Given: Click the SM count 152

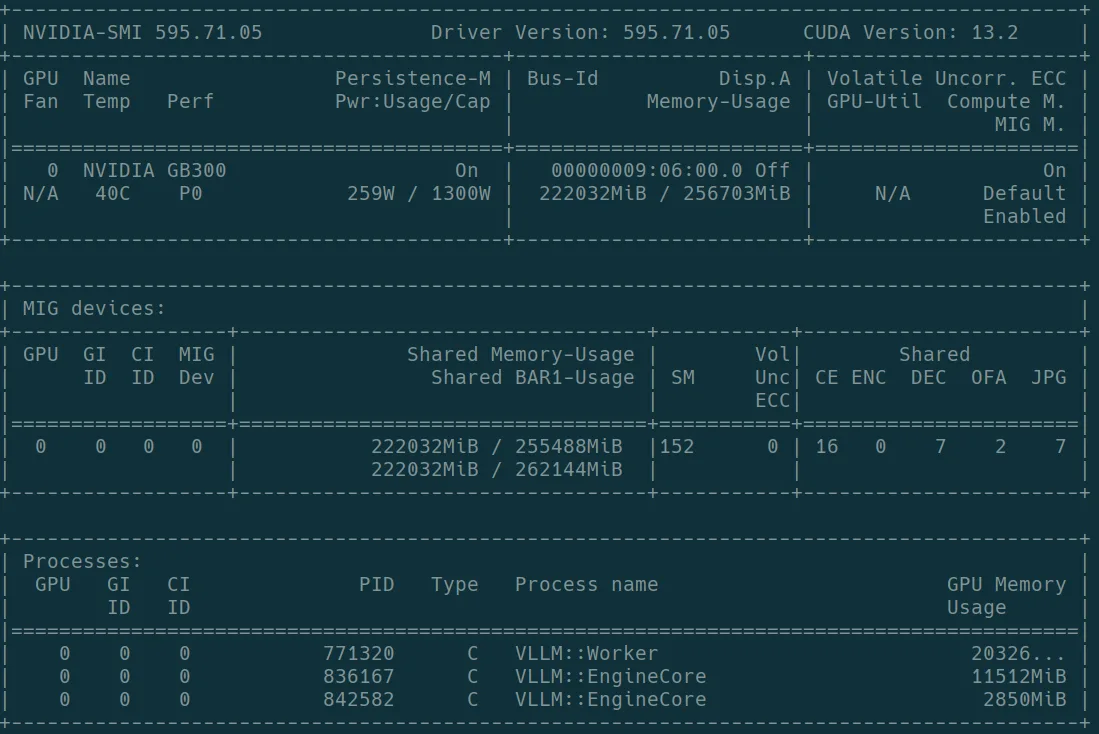Looking at the screenshot, I should click(676, 447).
